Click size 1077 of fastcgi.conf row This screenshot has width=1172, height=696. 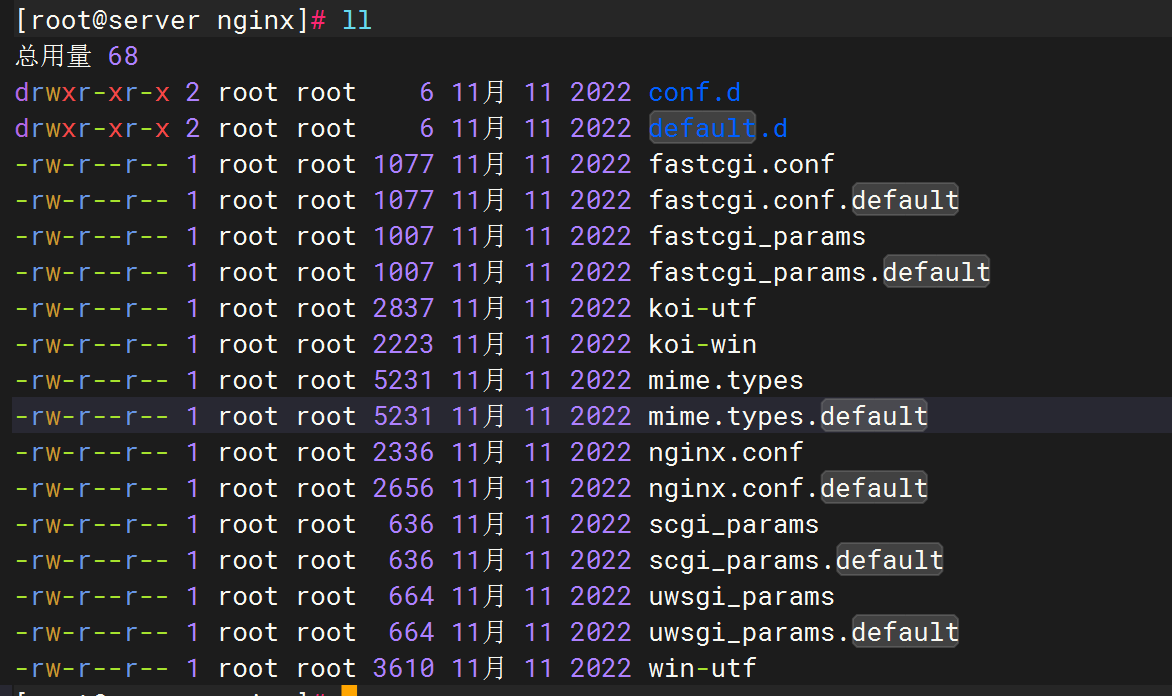(x=403, y=164)
